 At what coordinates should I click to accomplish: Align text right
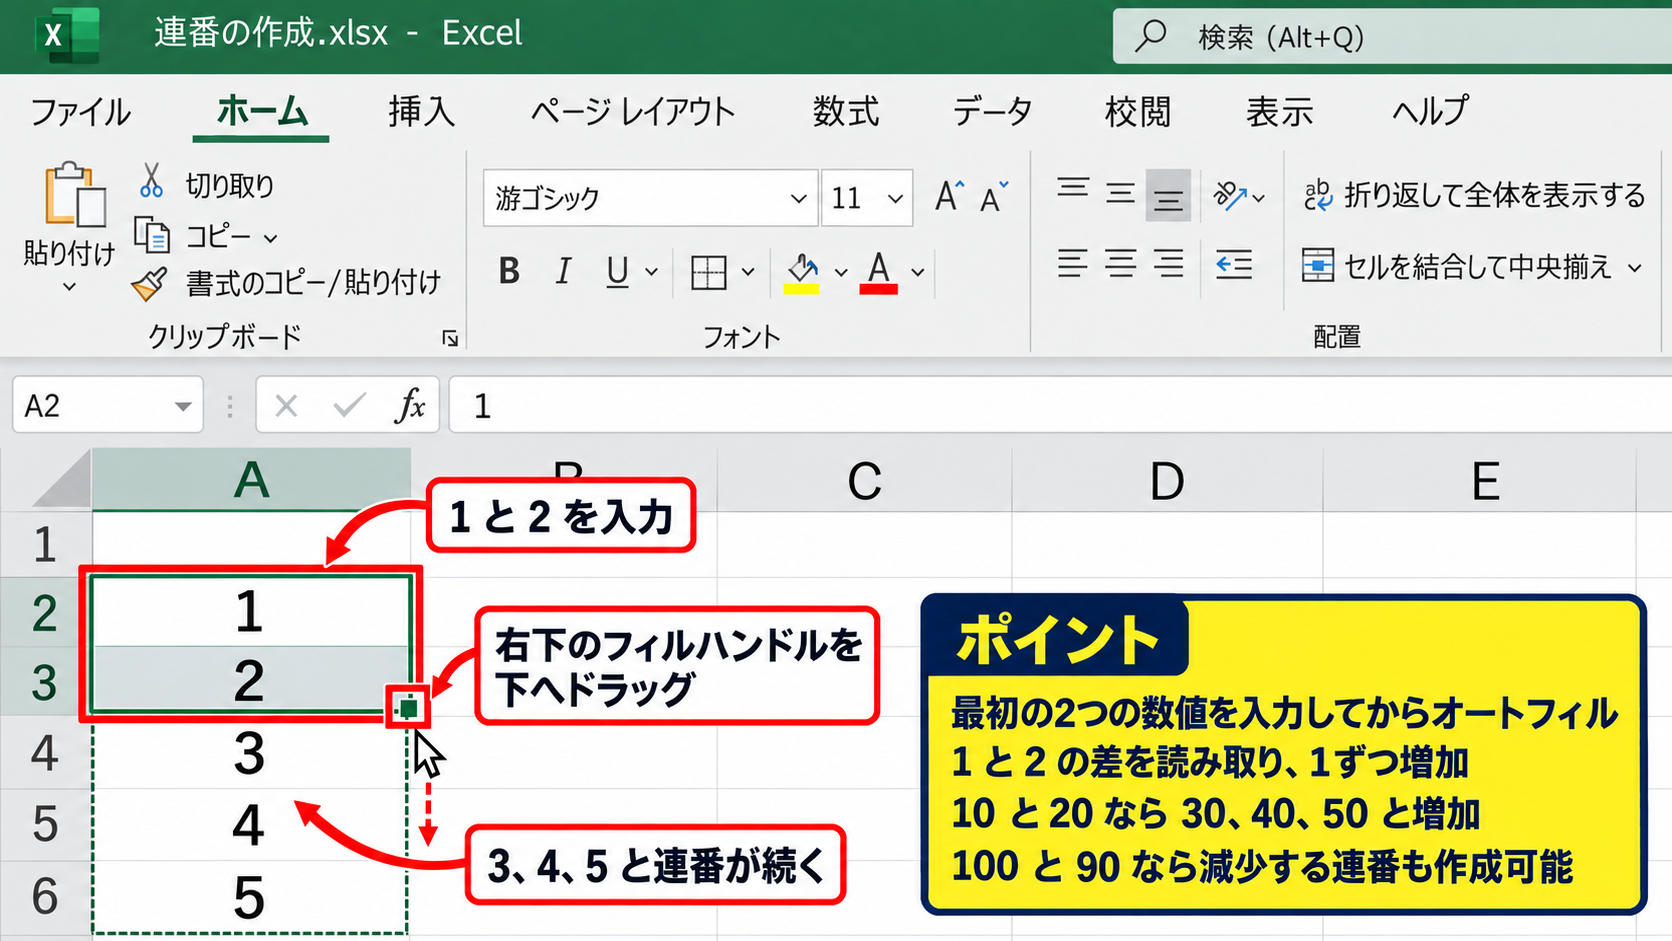1168,264
